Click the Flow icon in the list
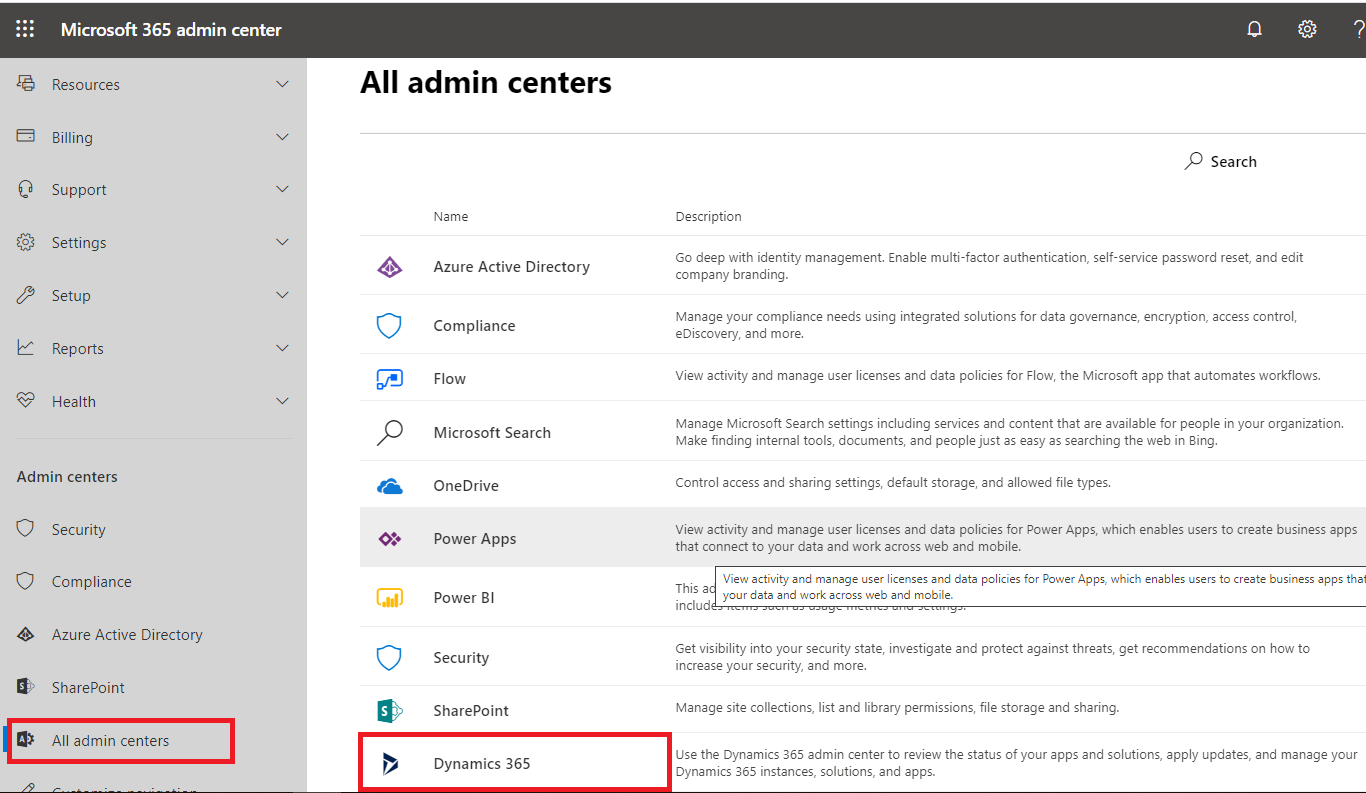Screen dimensions: 1366x793 [389, 379]
